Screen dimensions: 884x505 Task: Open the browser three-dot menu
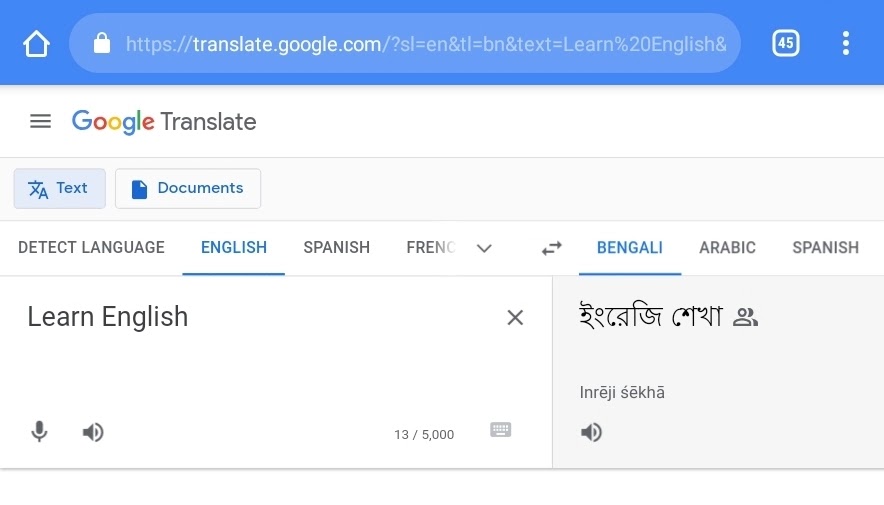click(x=846, y=43)
